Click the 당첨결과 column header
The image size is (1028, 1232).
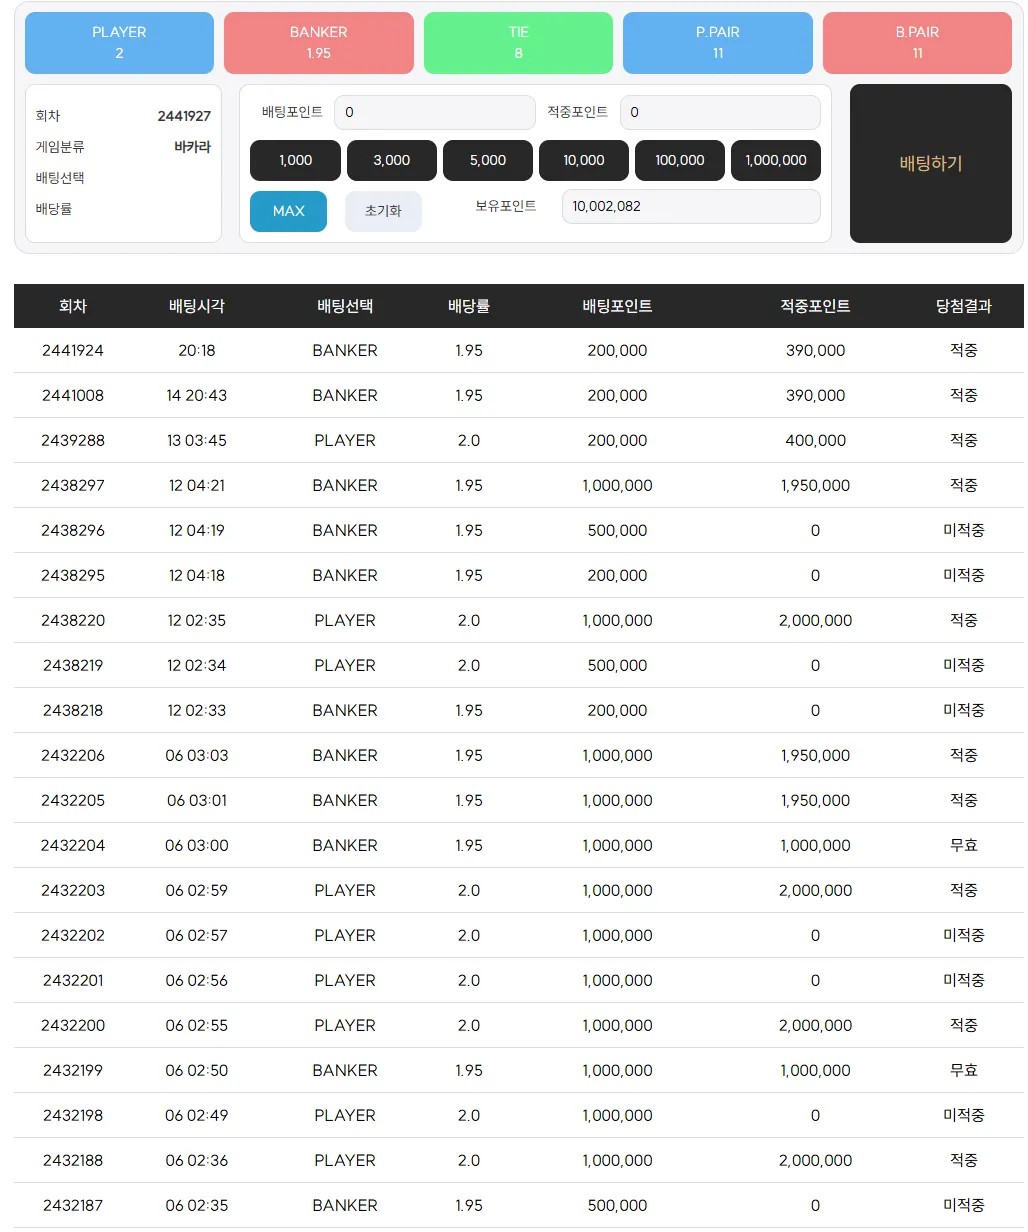point(964,306)
